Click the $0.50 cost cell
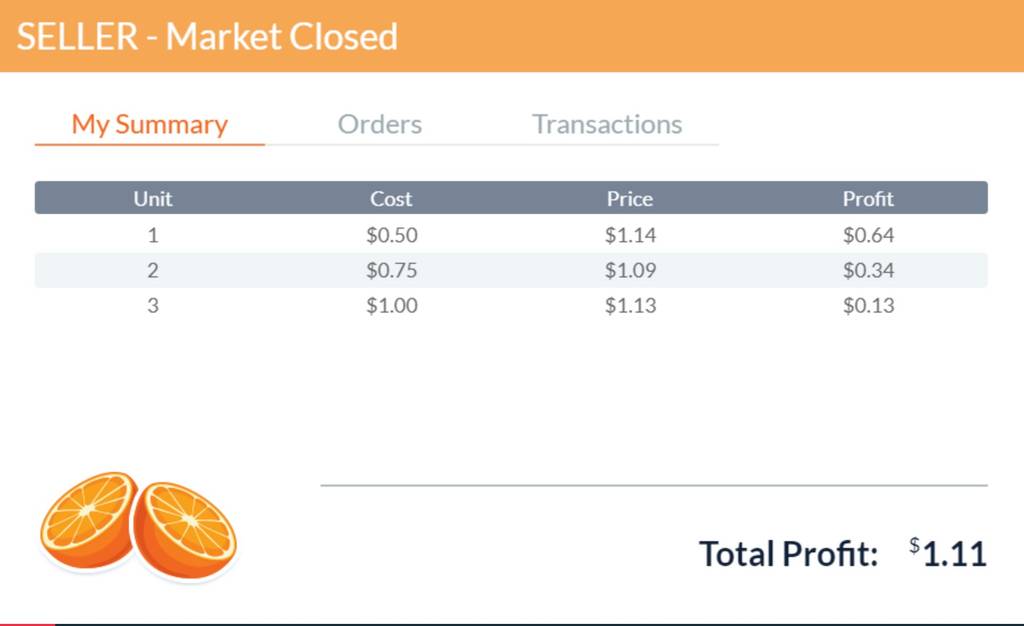 392,235
